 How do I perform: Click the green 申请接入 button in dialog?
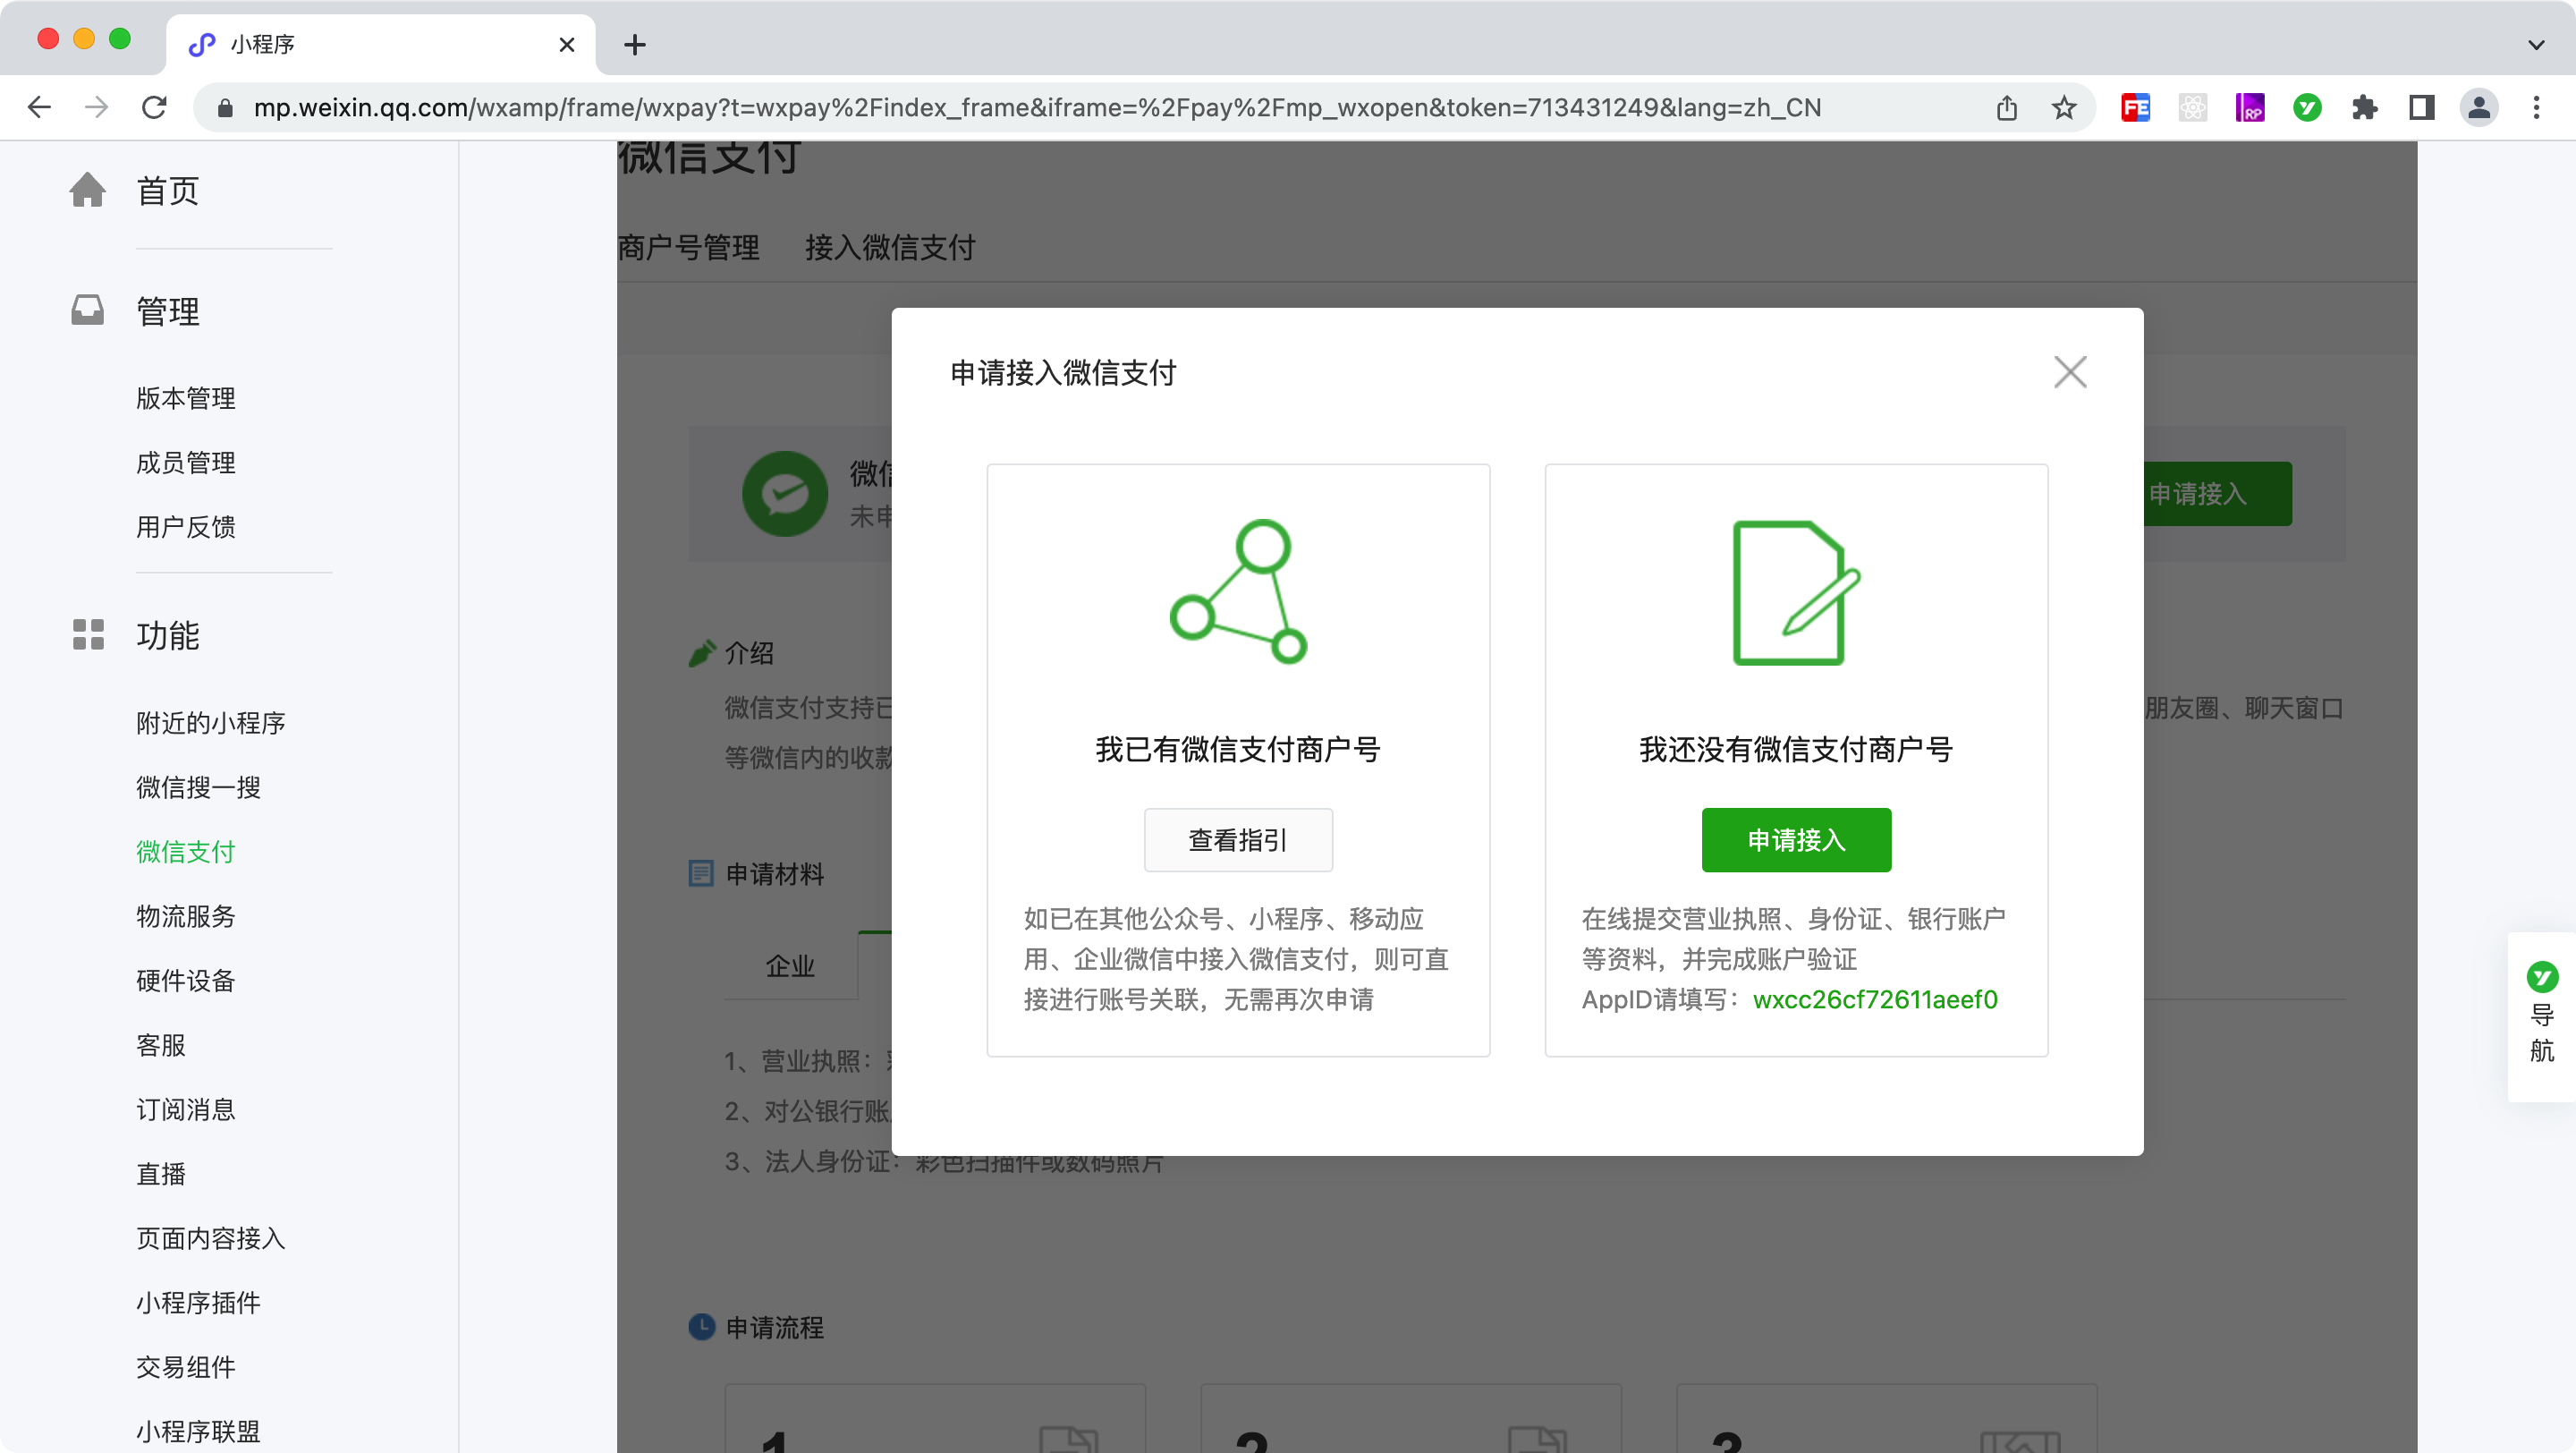pos(1795,839)
